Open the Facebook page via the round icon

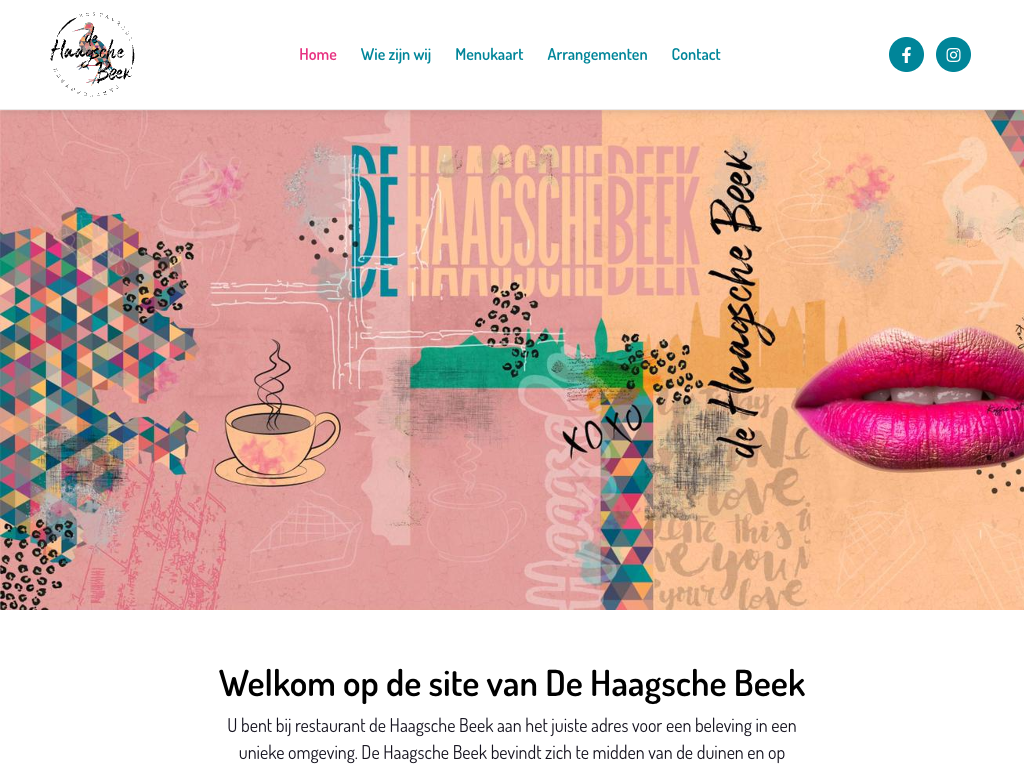coord(906,55)
